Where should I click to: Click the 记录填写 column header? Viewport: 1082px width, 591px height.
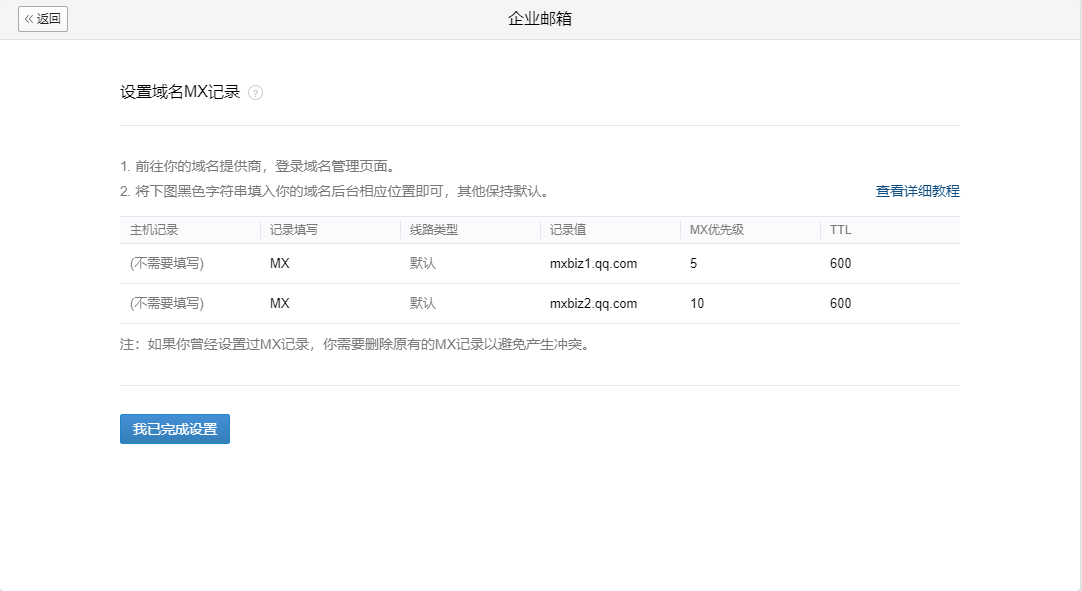(x=293, y=230)
